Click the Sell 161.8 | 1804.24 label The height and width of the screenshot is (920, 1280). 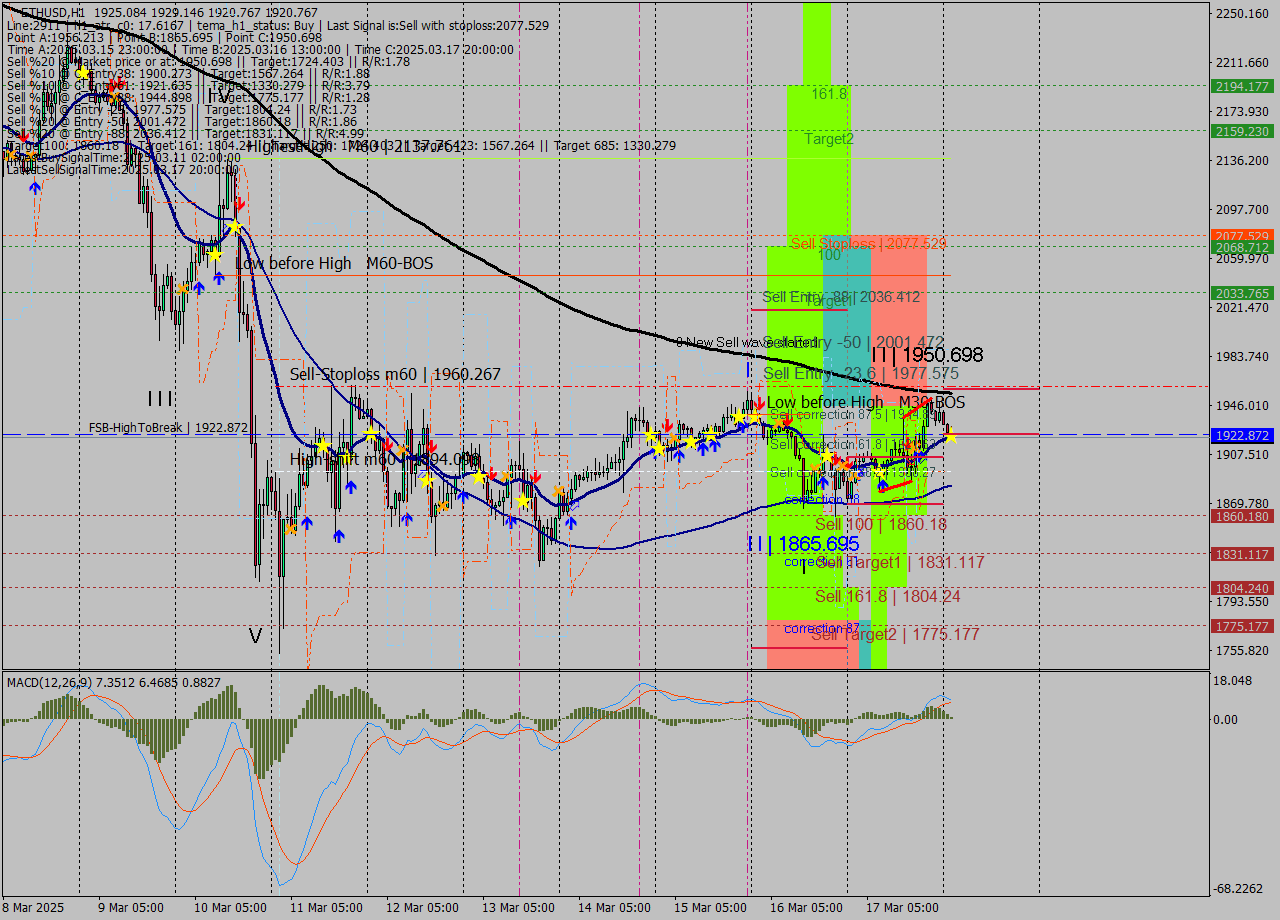click(887, 596)
